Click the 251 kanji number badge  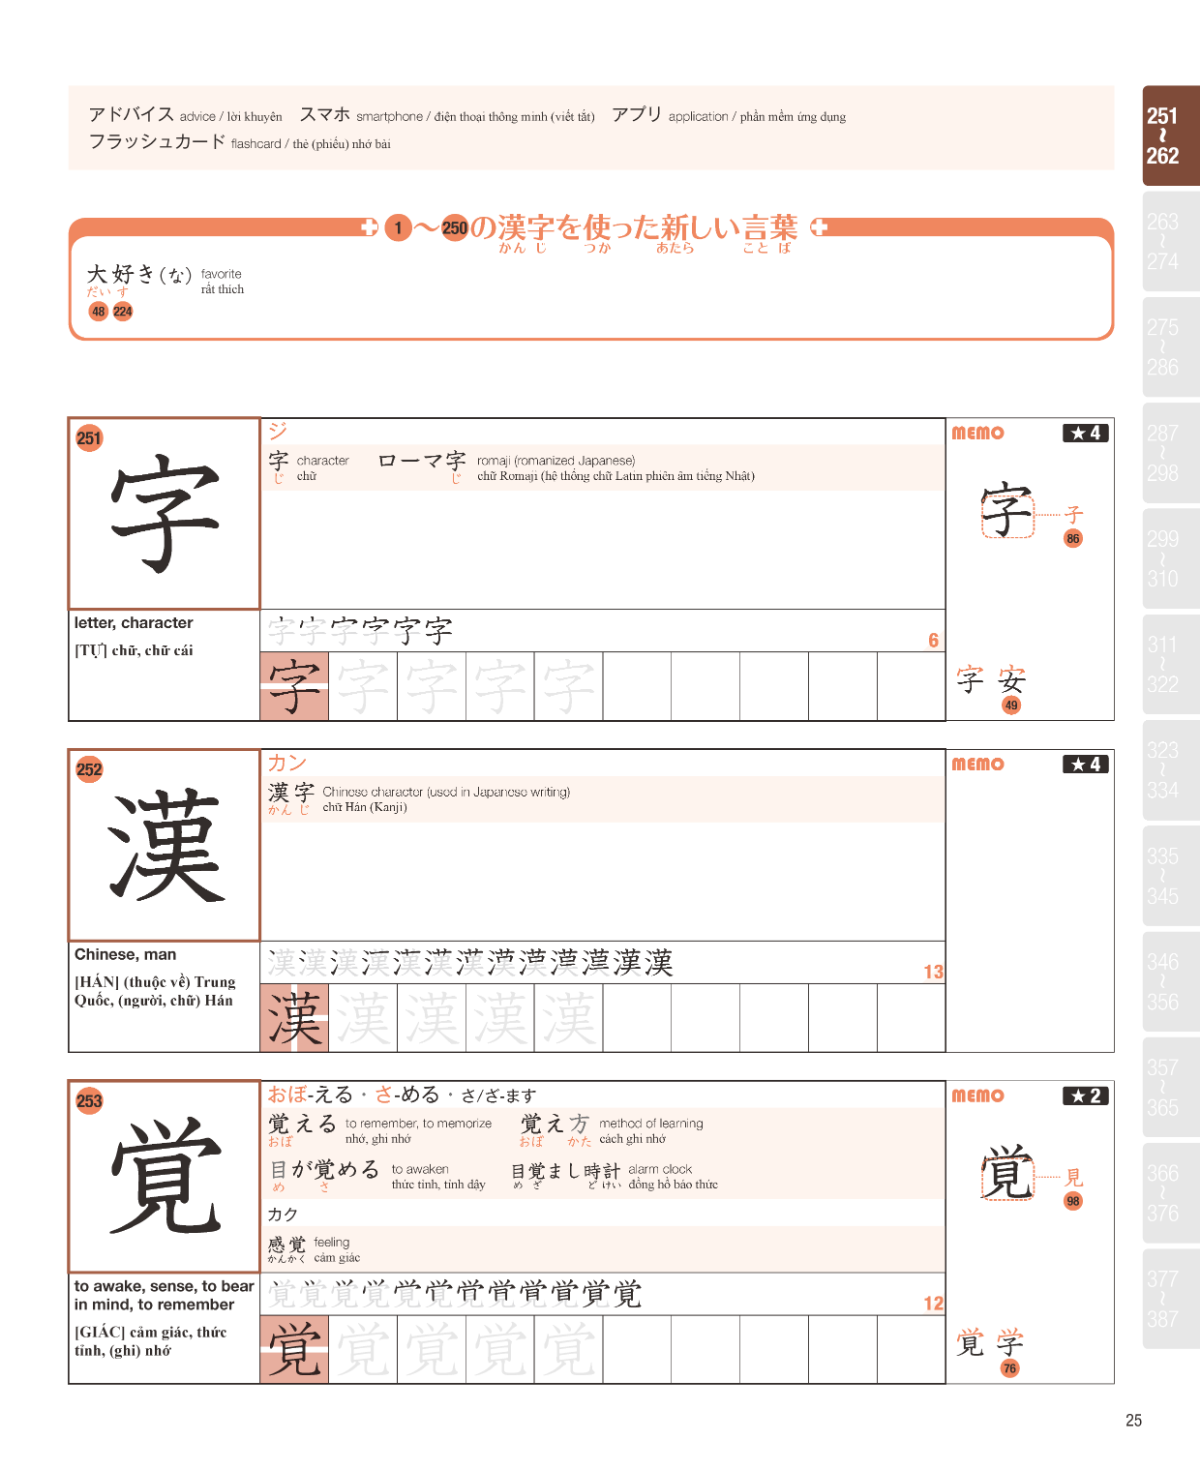(x=89, y=438)
